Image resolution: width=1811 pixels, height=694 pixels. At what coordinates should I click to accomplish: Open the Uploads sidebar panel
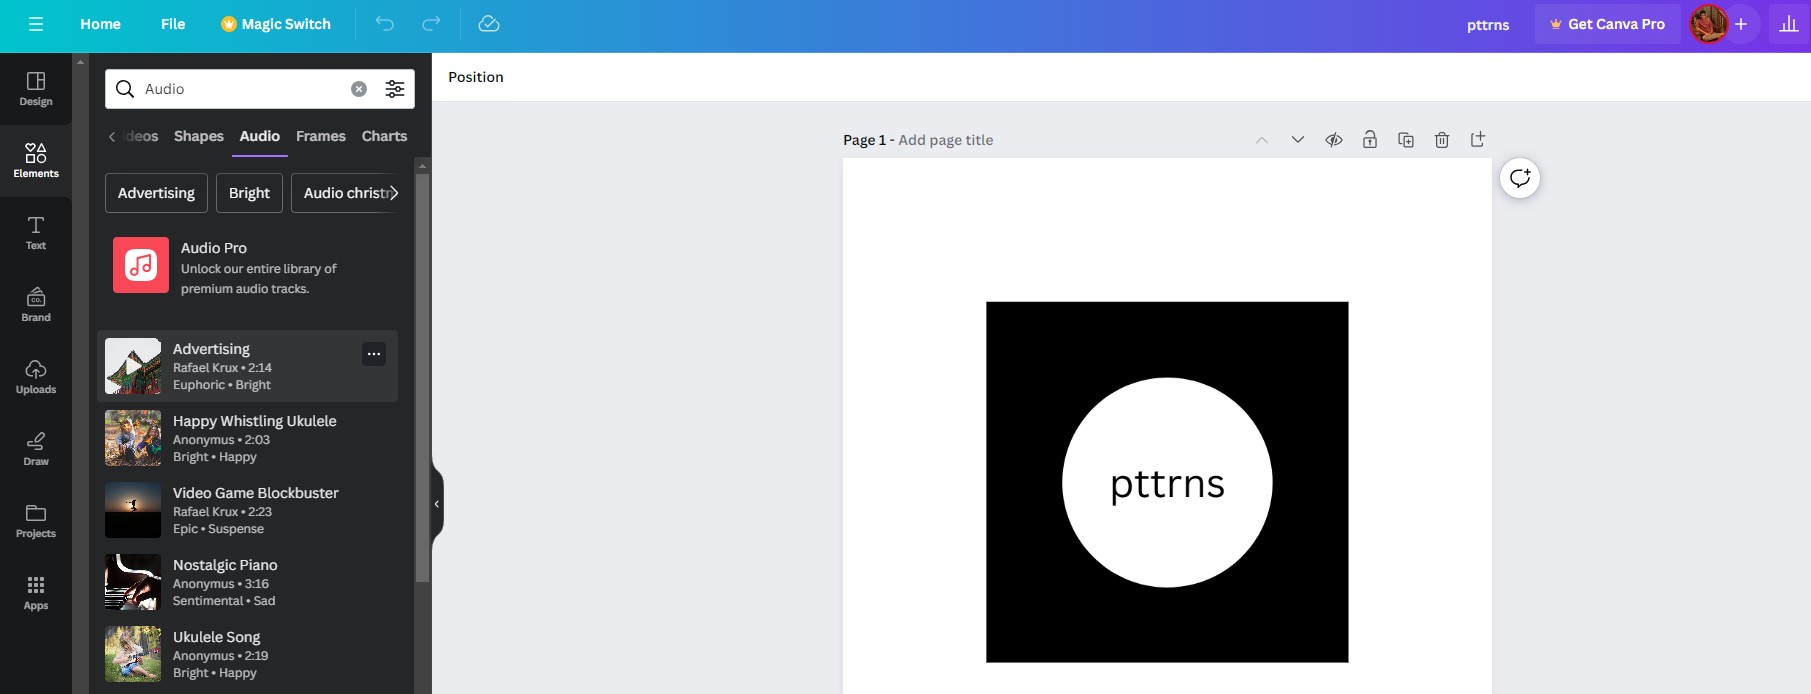point(36,377)
